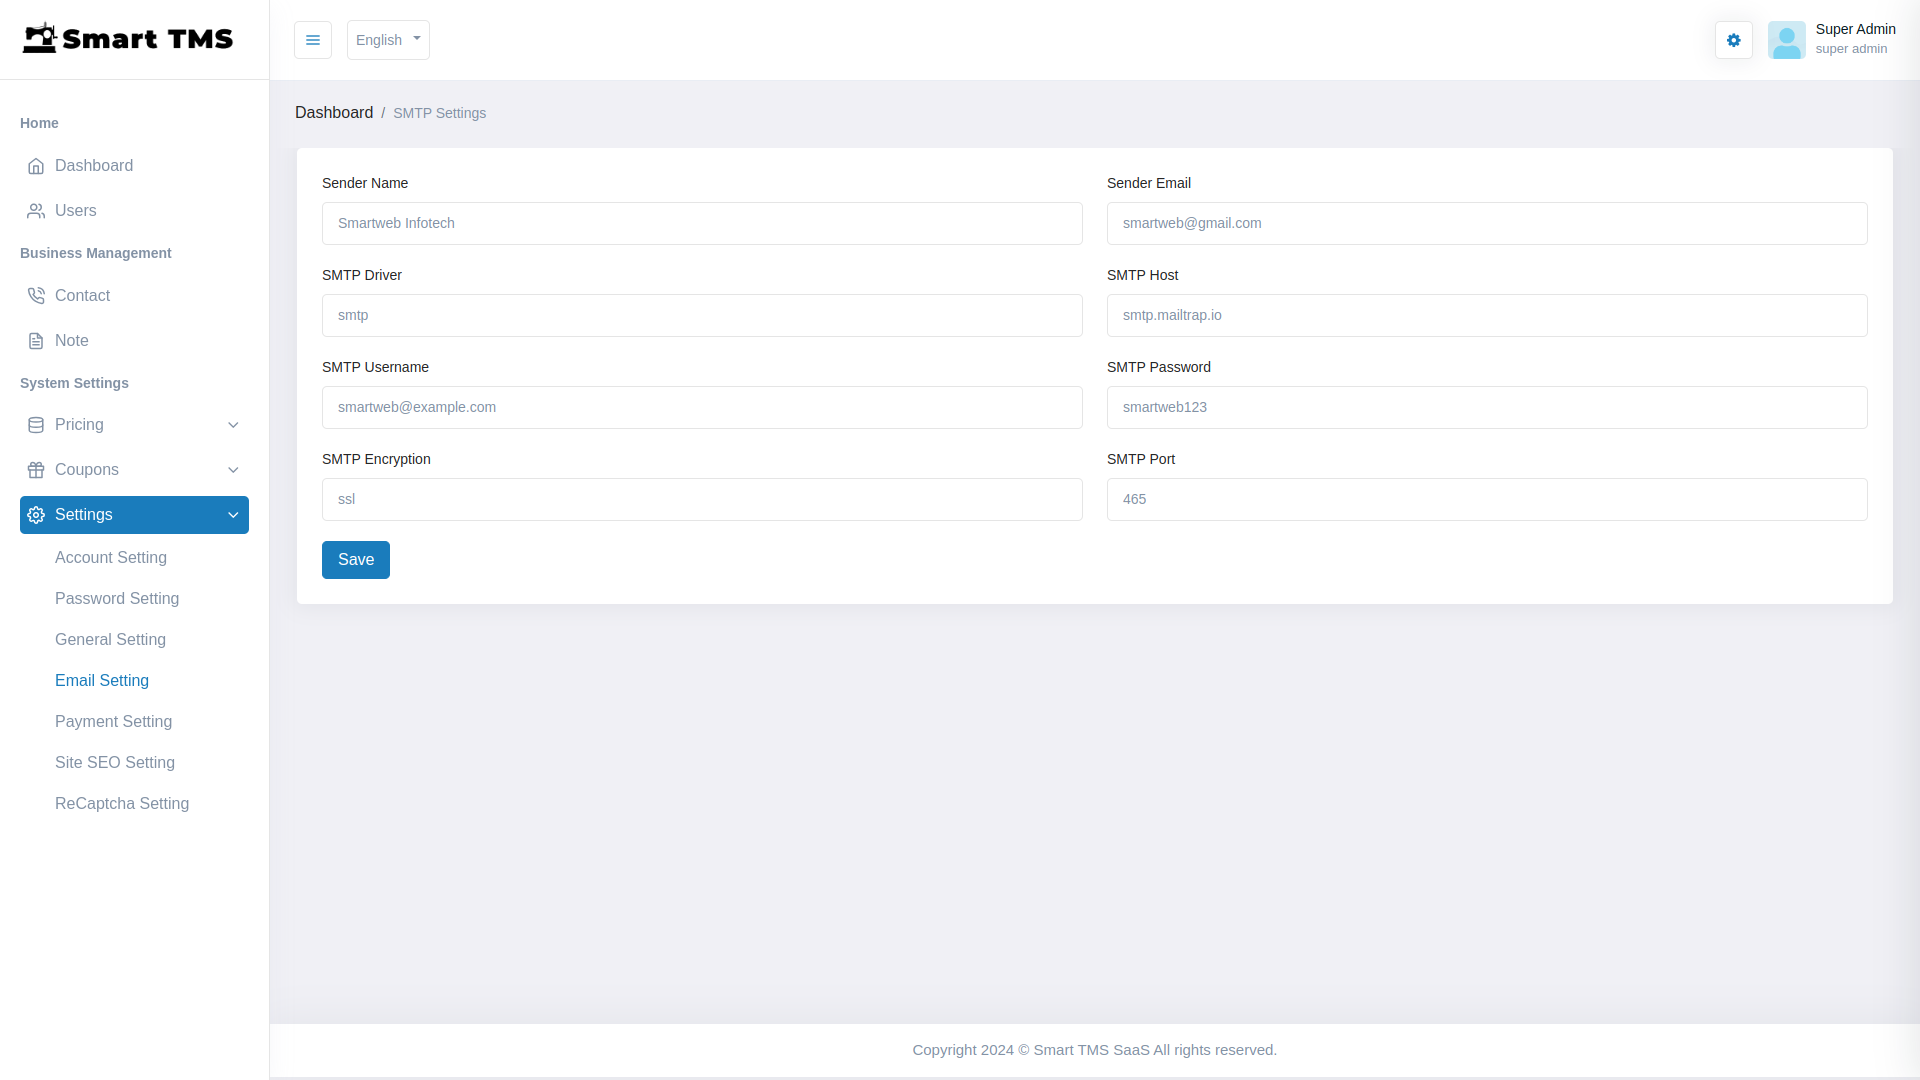Click the Smart TMS logo
This screenshot has height=1080, width=1920.
[x=128, y=38]
